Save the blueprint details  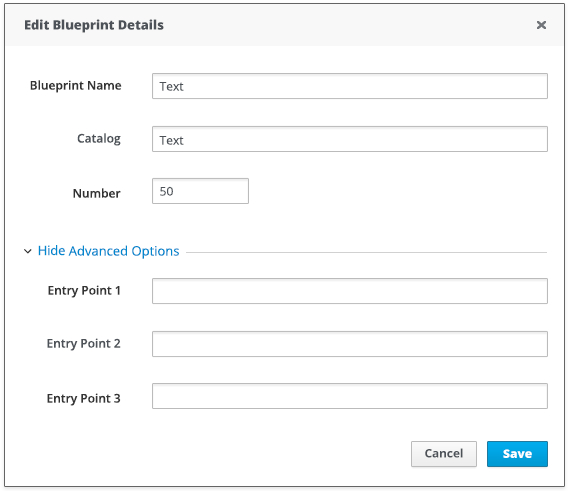click(x=517, y=454)
